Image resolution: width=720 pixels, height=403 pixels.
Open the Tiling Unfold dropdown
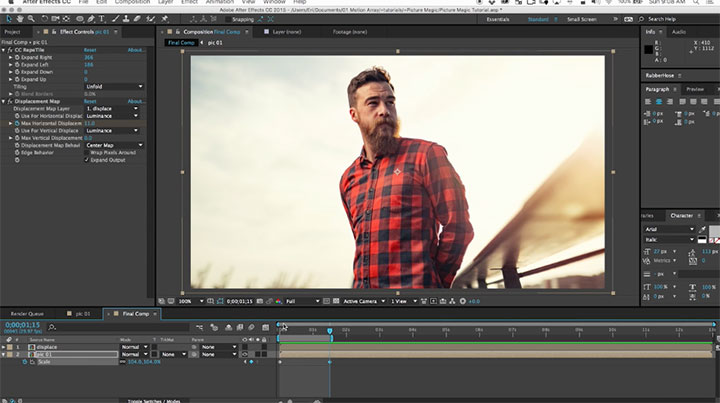[114, 87]
